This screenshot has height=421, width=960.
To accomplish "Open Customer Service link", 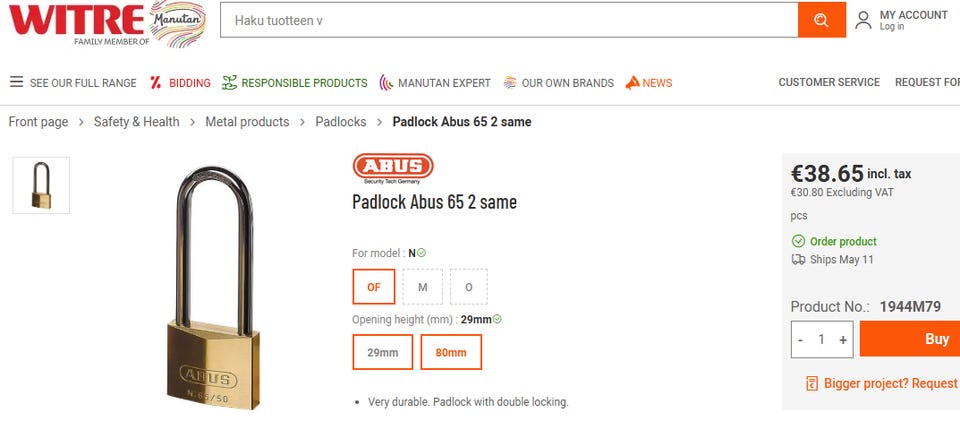I will click(829, 82).
